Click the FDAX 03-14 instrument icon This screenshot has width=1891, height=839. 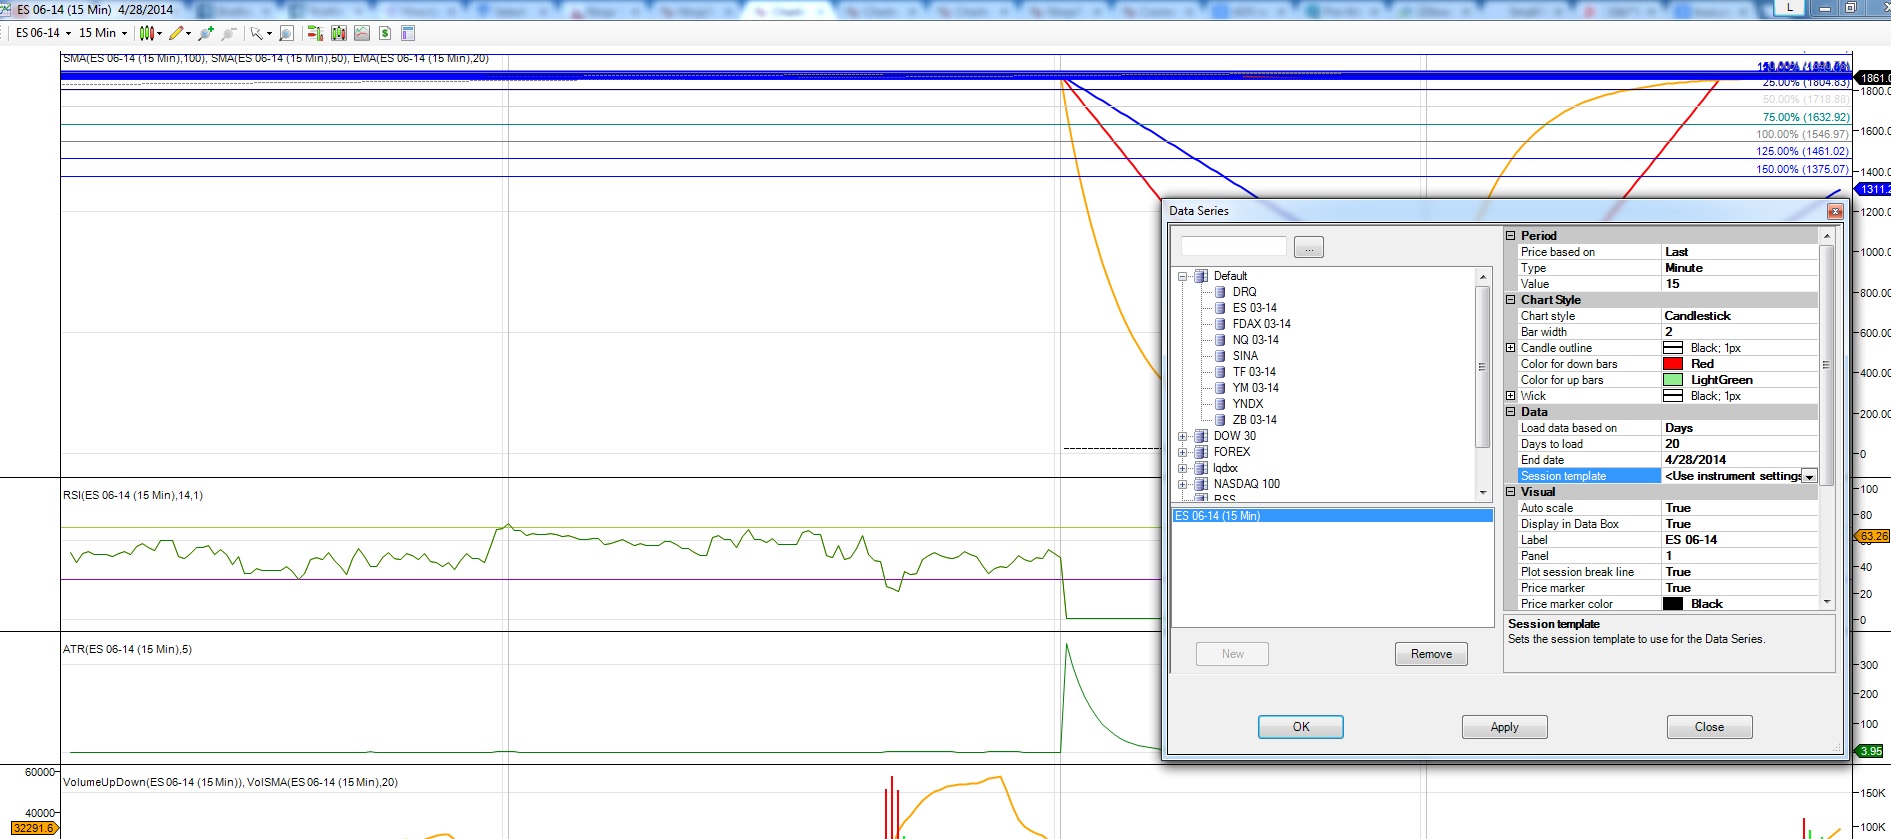[x=1220, y=324]
